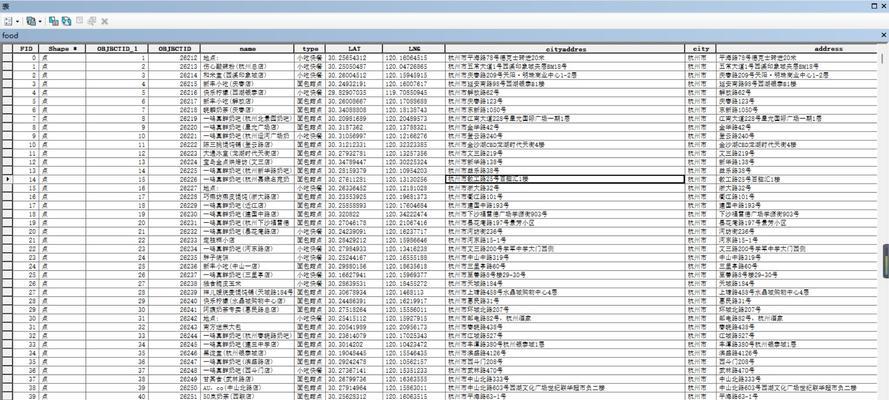This screenshot has width=889, height=400.
Task: Click the LNG cell in FID 22 row
Action: coord(414,249)
